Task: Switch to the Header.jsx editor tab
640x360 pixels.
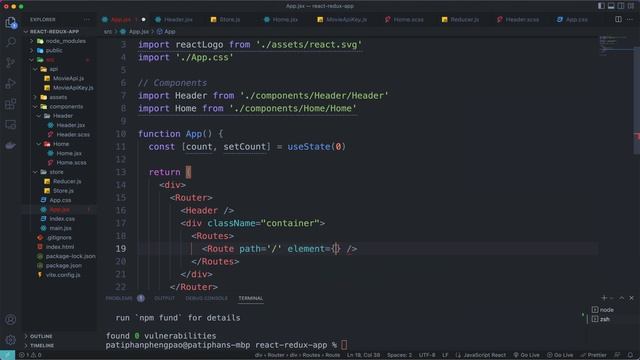Action: click(174, 19)
